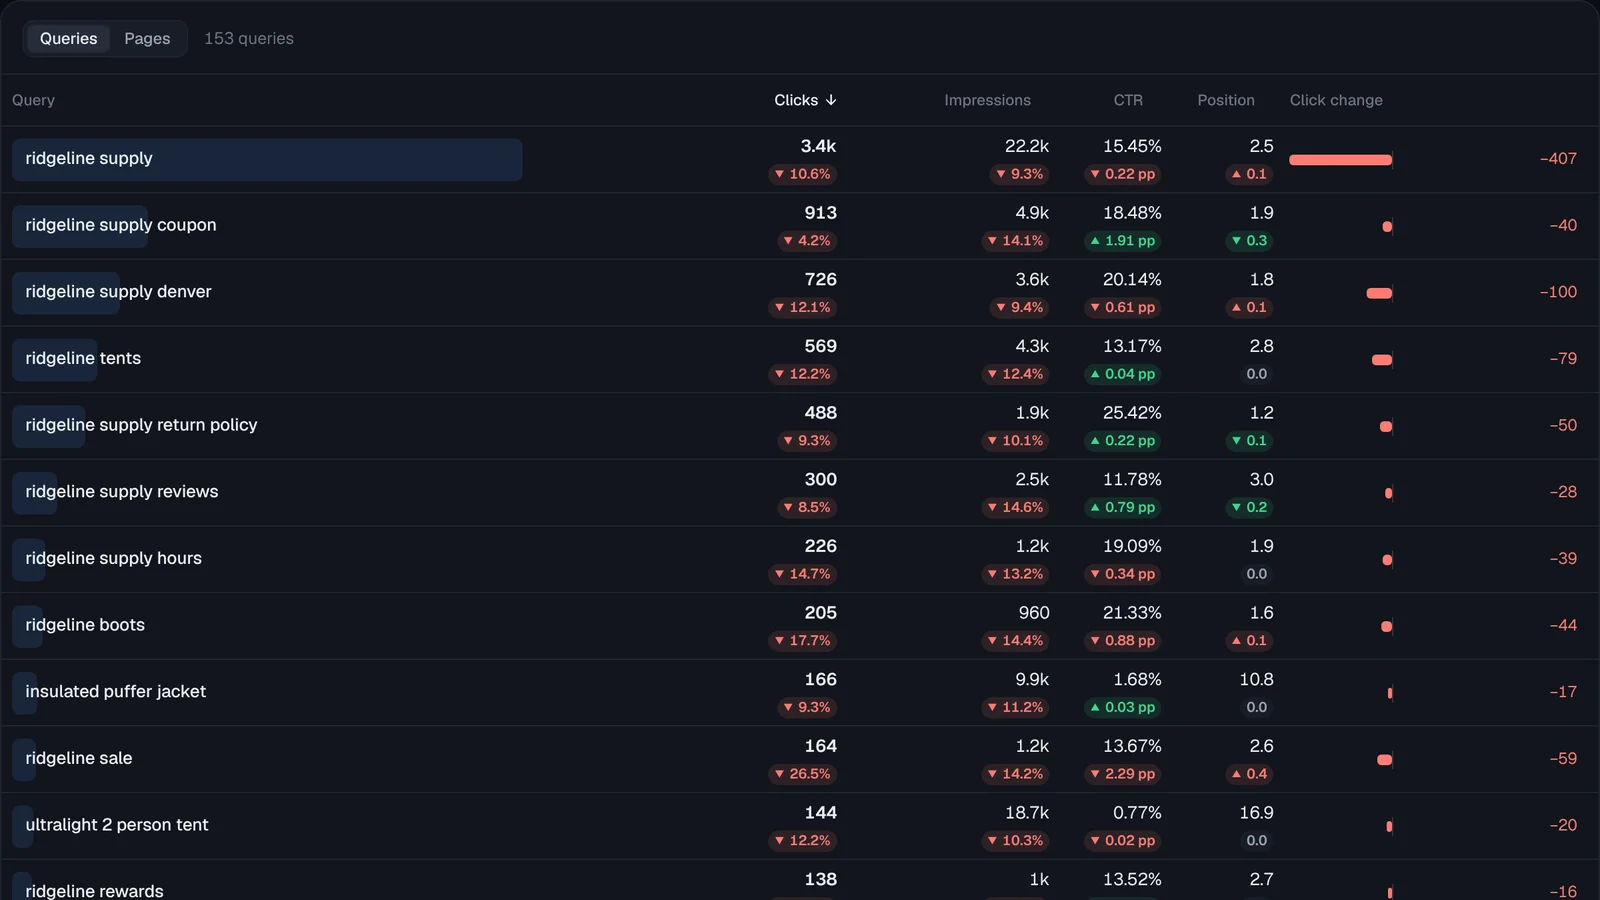Click the −79 click change value
The image size is (1600, 900).
(1563, 358)
